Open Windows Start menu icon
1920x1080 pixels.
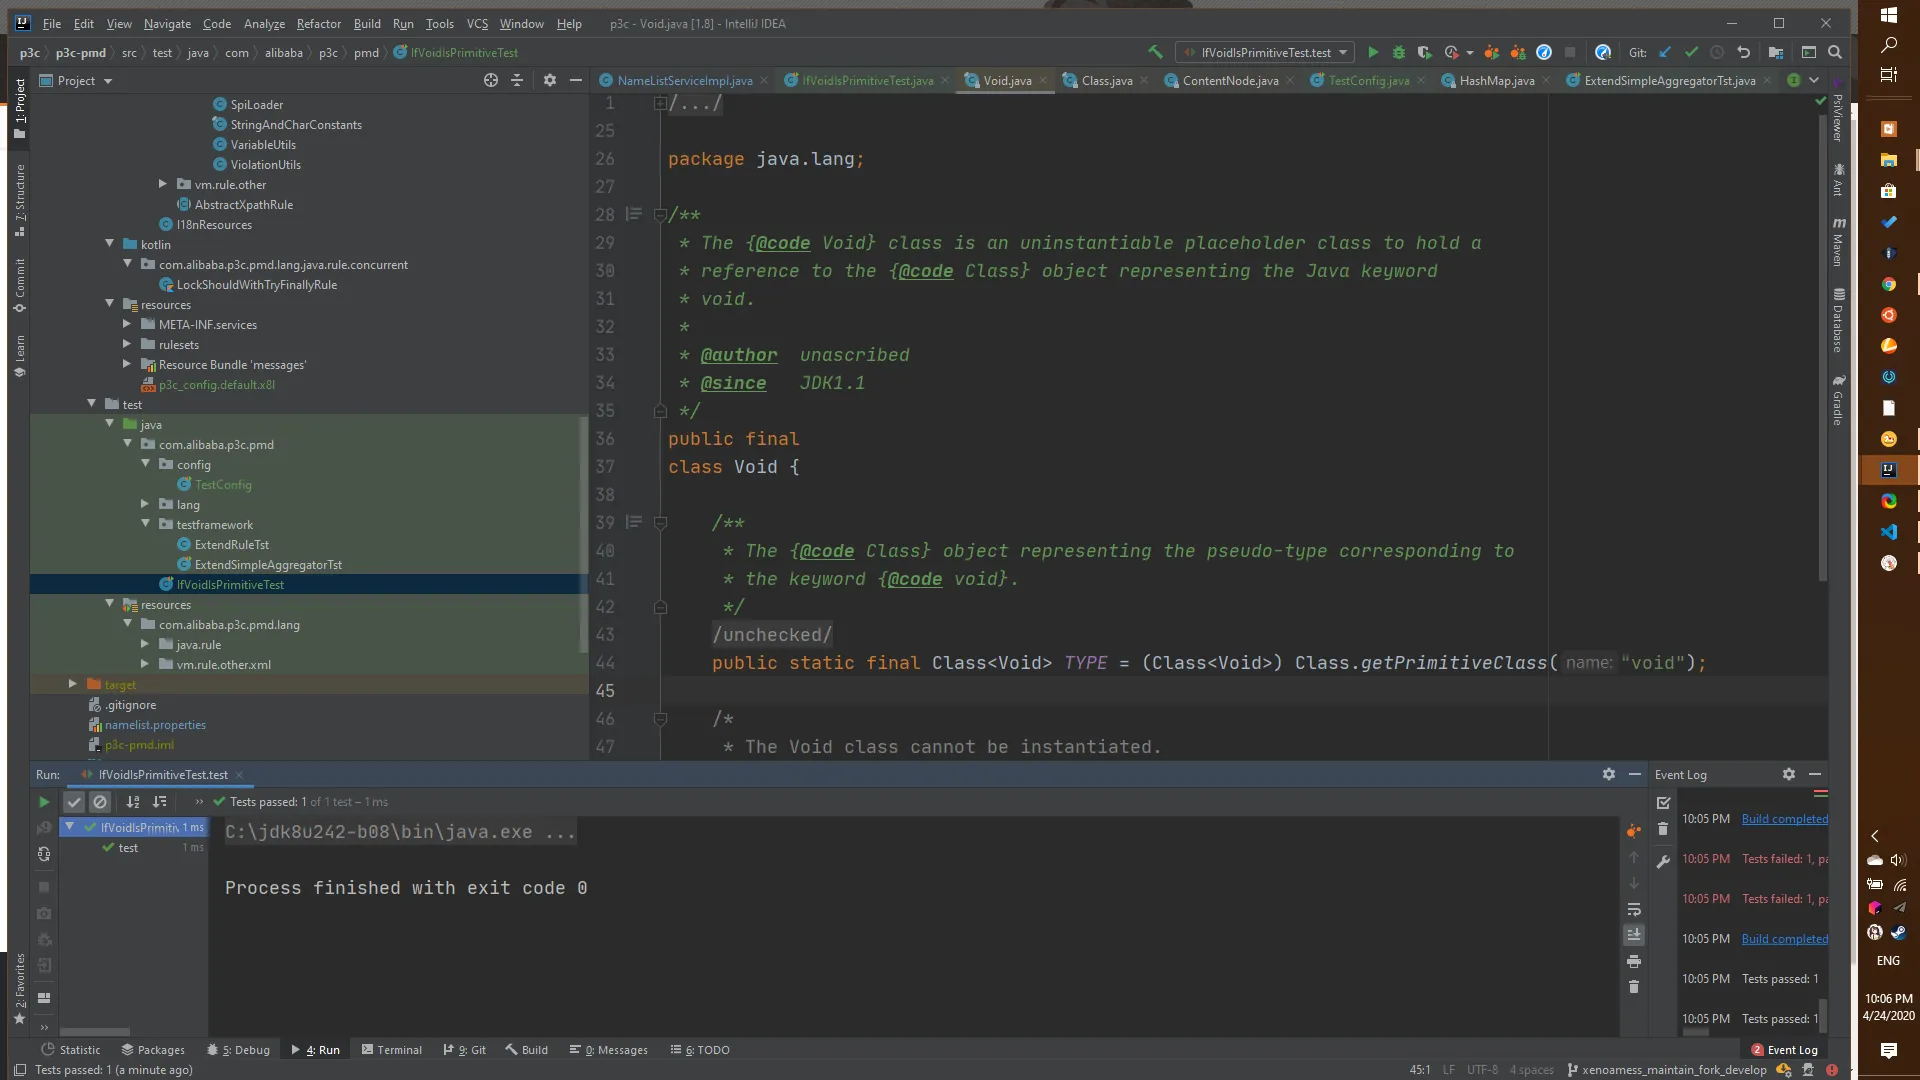click(x=1888, y=14)
